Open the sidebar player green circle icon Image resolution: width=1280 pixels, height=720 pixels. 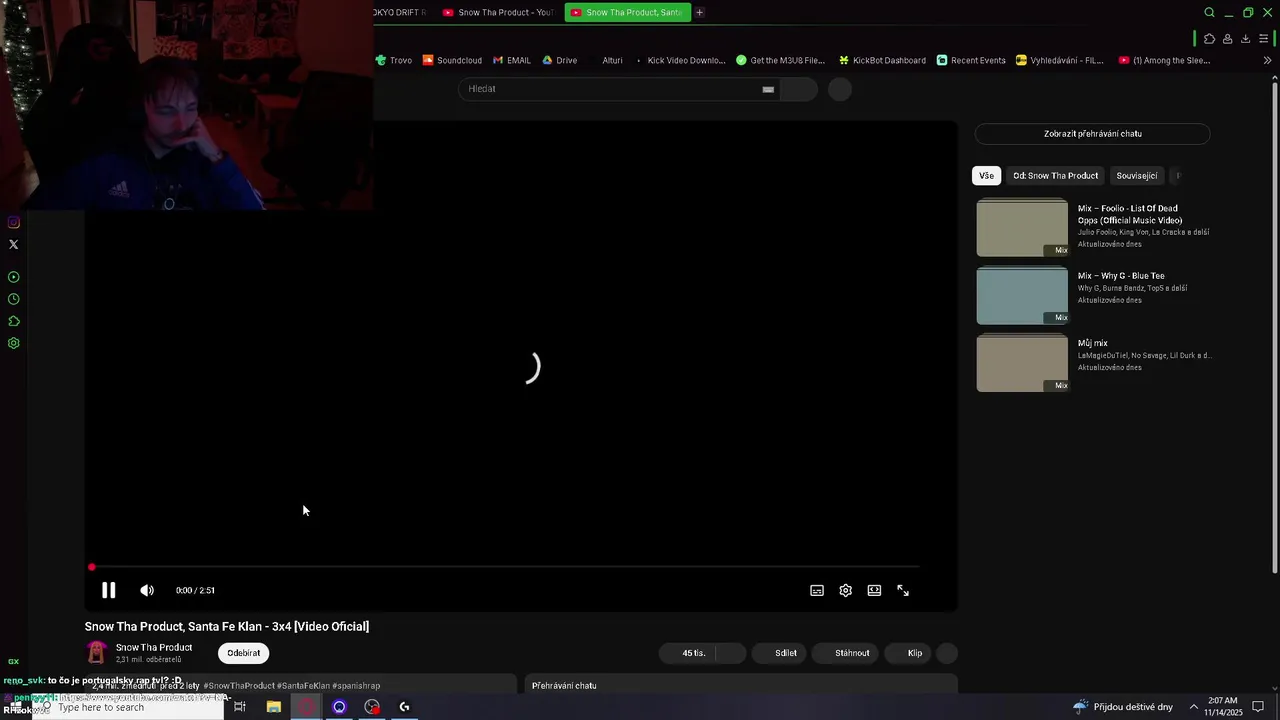pyautogui.click(x=13, y=277)
